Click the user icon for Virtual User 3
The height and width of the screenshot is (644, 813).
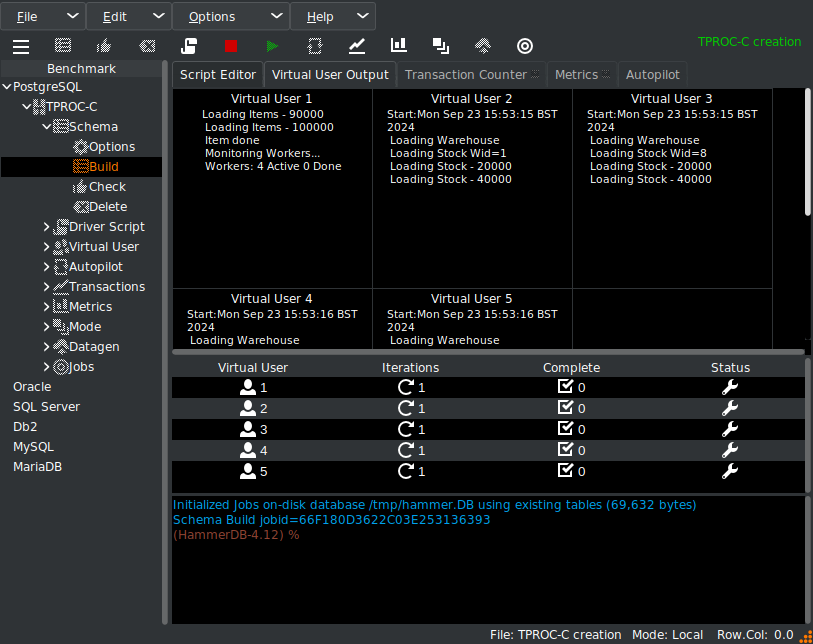[248, 429]
